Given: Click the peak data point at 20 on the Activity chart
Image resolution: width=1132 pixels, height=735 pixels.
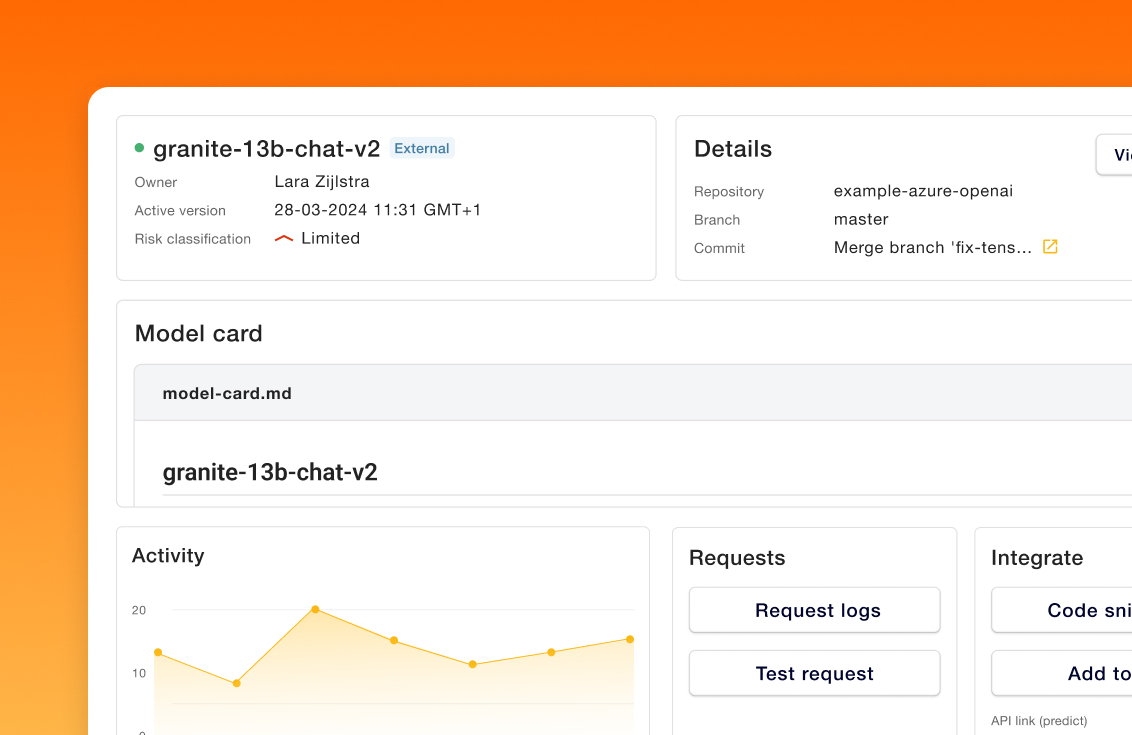Looking at the screenshot, I should [315, 609].
